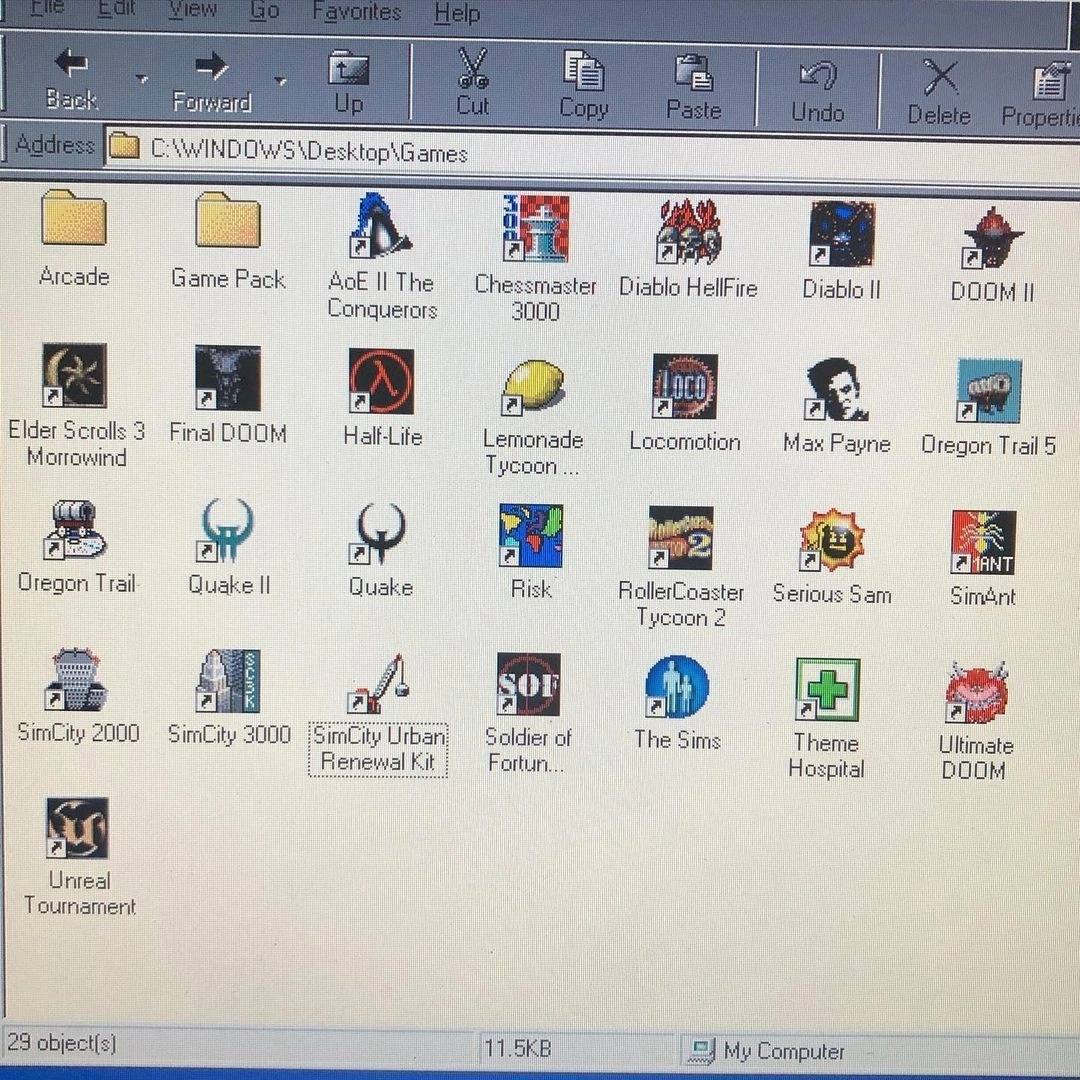Viewport: 1080px width, 1080px height.
Task: Open the View menu
Action: point(192,9)
